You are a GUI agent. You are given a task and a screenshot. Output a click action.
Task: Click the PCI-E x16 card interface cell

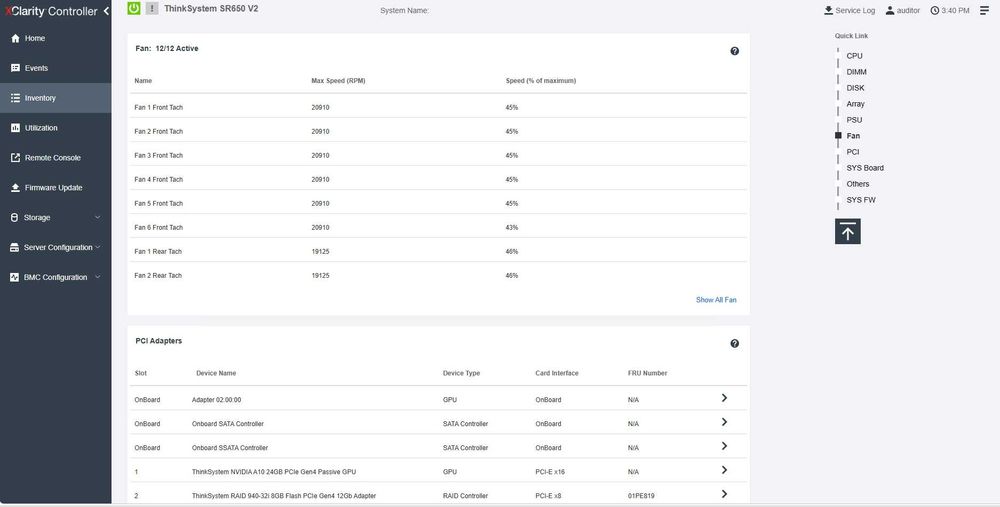[550, 472]
